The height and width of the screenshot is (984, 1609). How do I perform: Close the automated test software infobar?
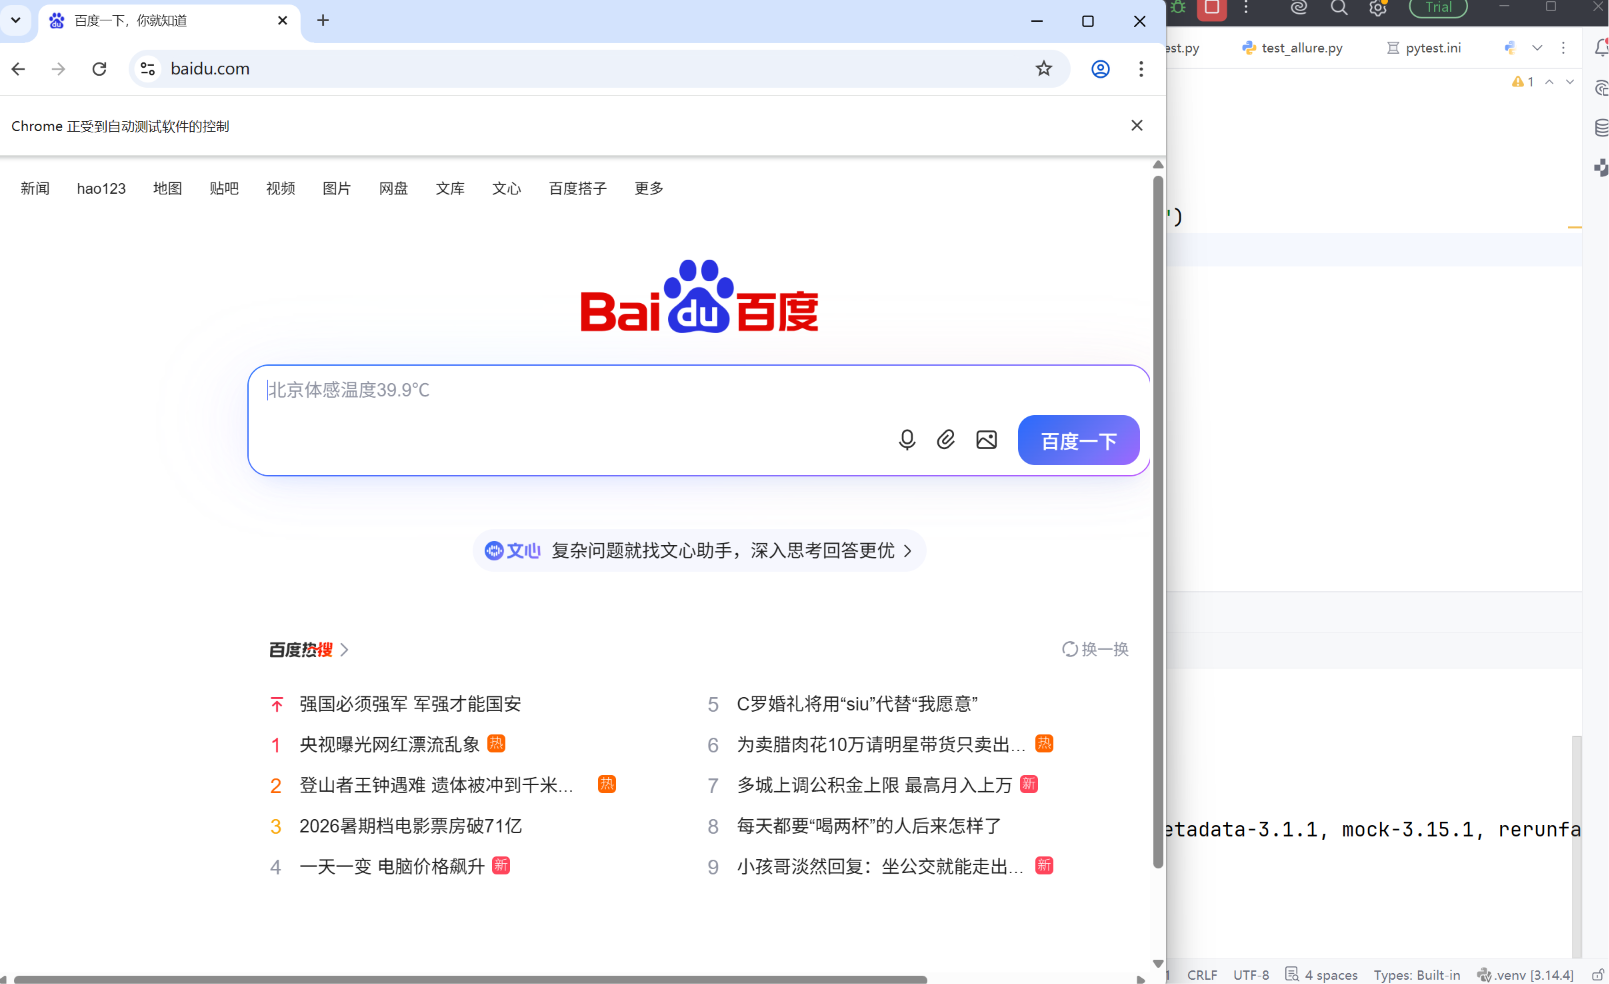click(1137, 125)
